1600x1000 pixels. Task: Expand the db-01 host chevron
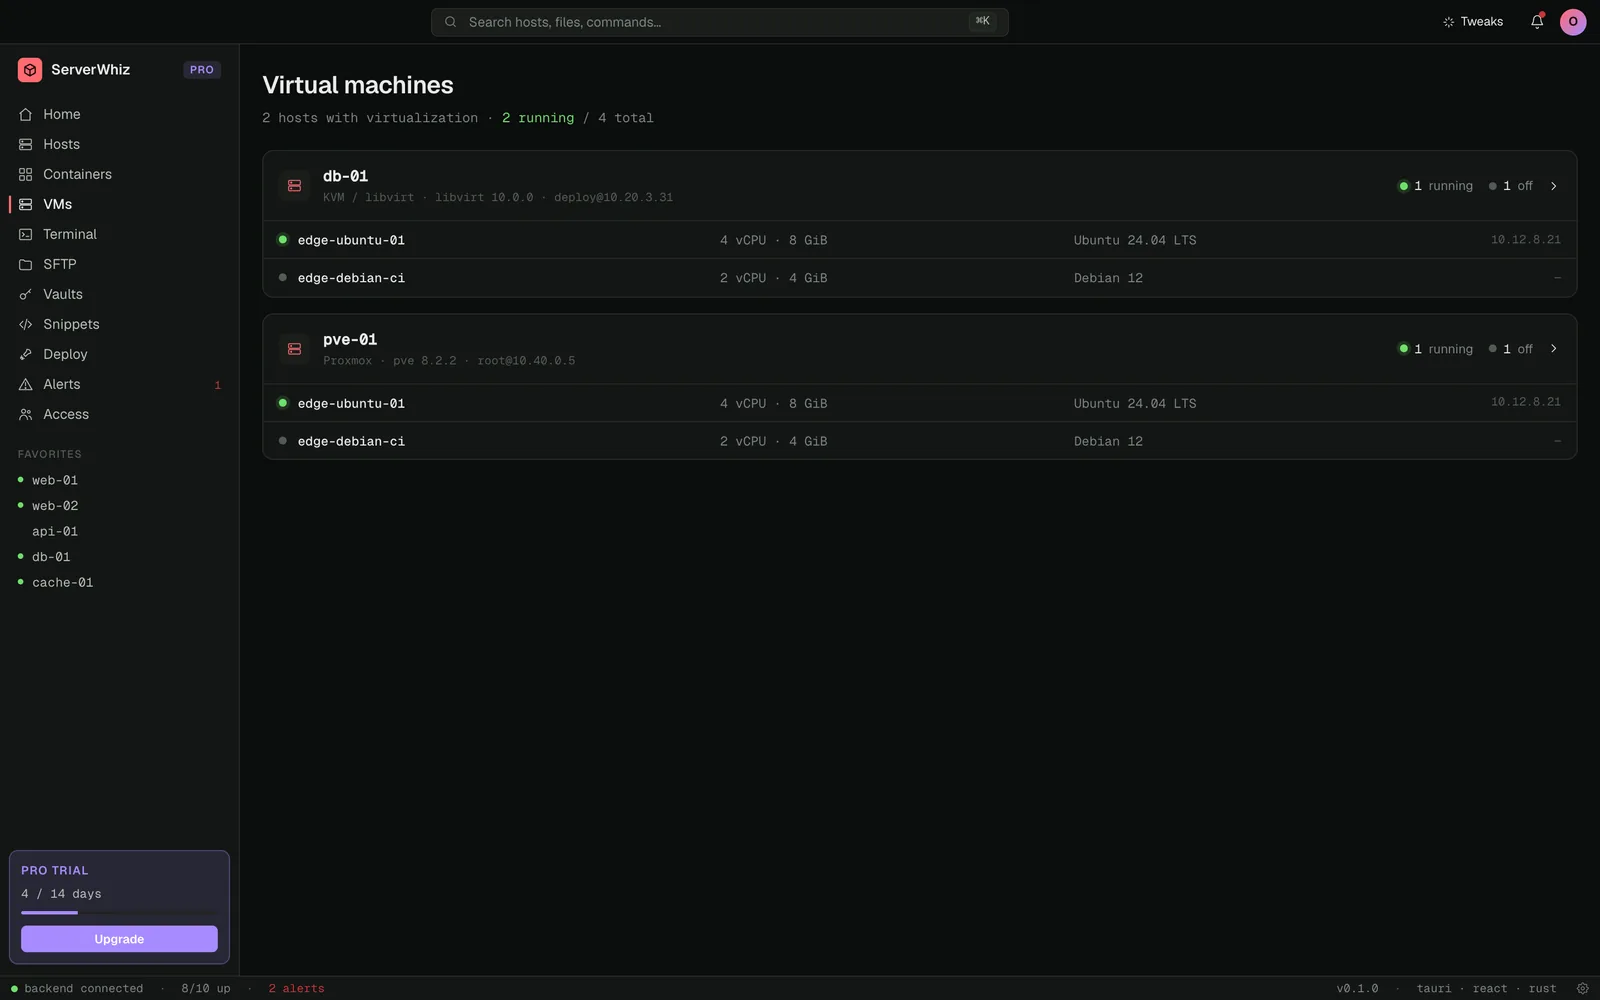1554,186
